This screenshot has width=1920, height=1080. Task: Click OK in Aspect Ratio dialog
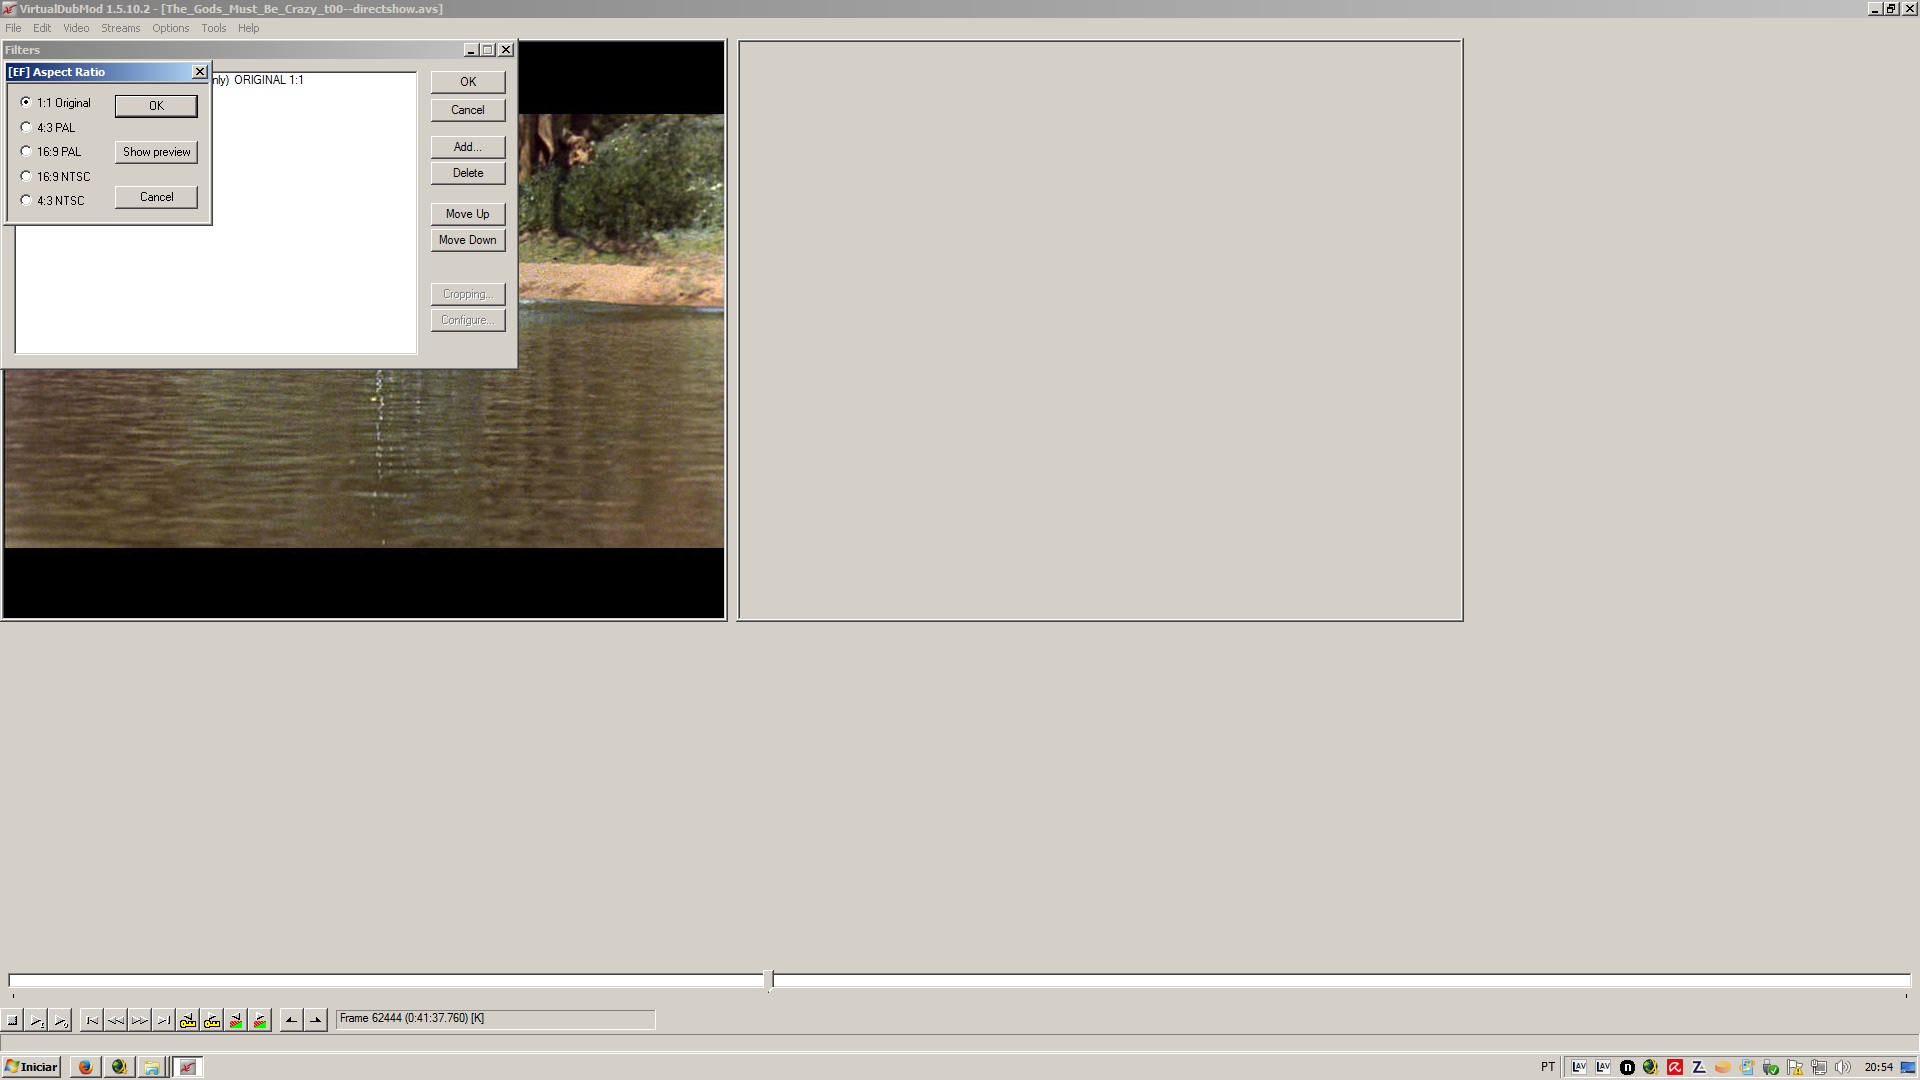(154, 105)
